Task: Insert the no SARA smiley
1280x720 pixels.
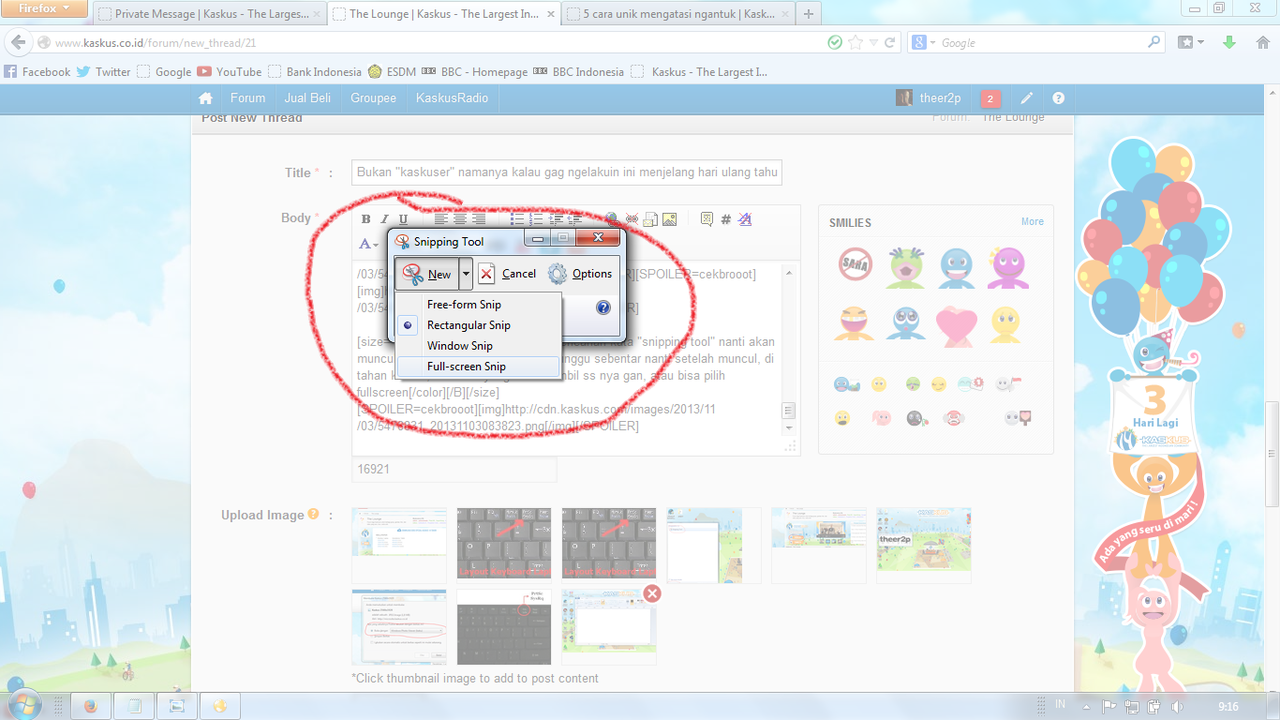Action: point(855,265)
